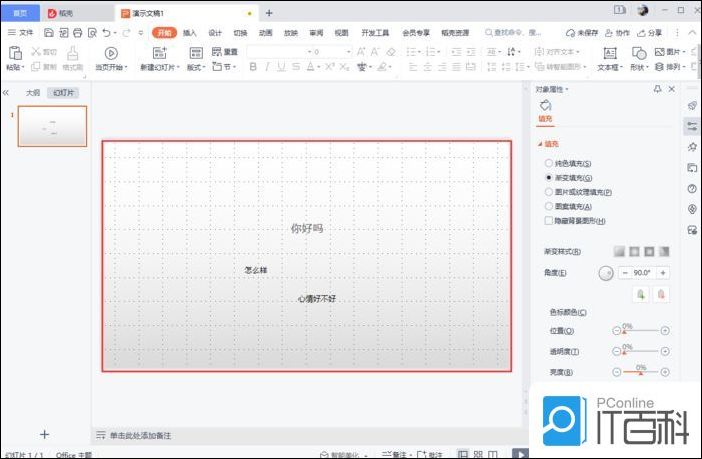
Task: Open the 版式 layout dropdown
Action: pyautogui.click(x=196, y=67)
